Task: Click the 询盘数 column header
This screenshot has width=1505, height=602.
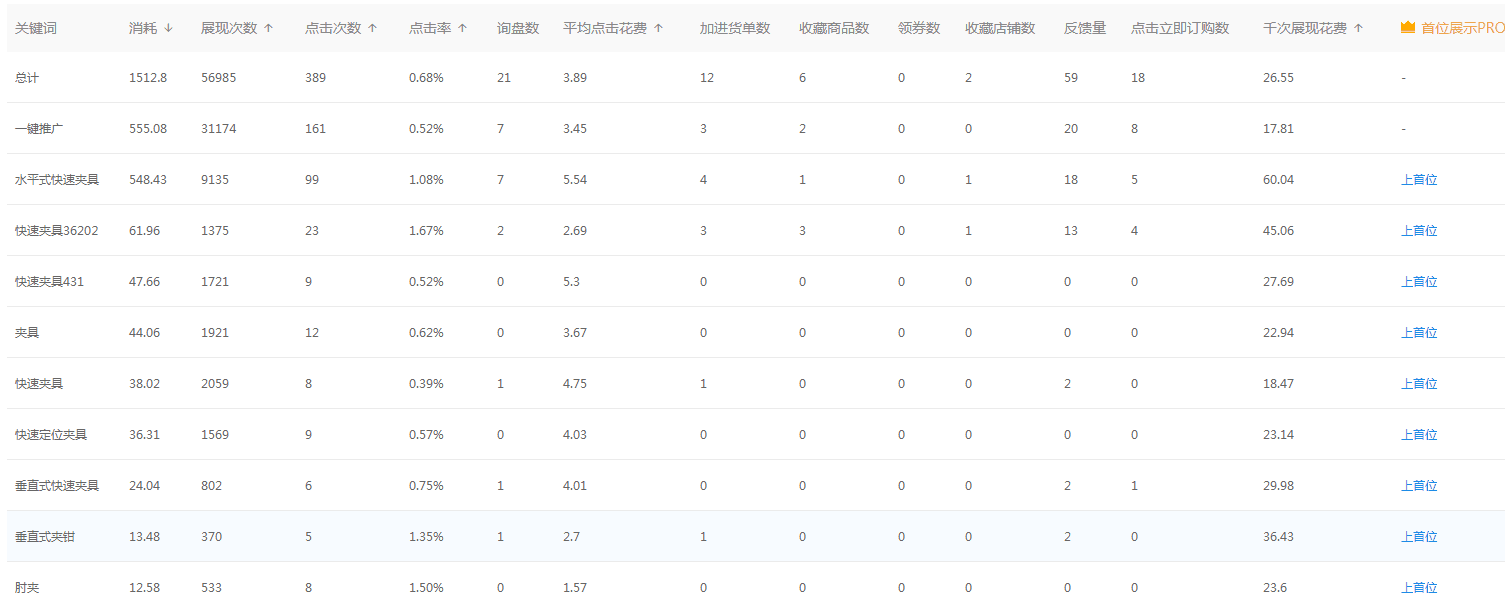Action: [517, 28]
